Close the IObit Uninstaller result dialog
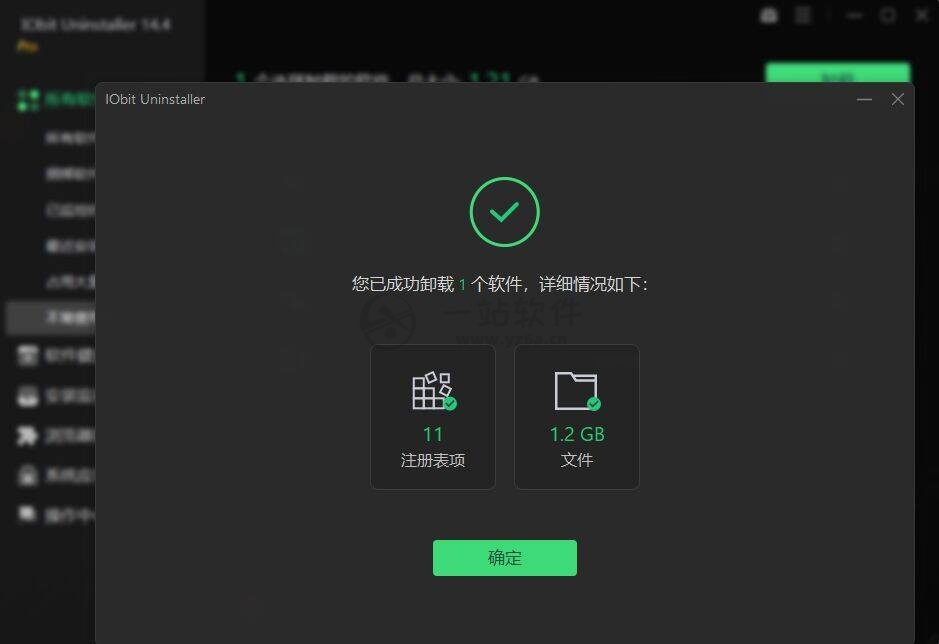 897,99
